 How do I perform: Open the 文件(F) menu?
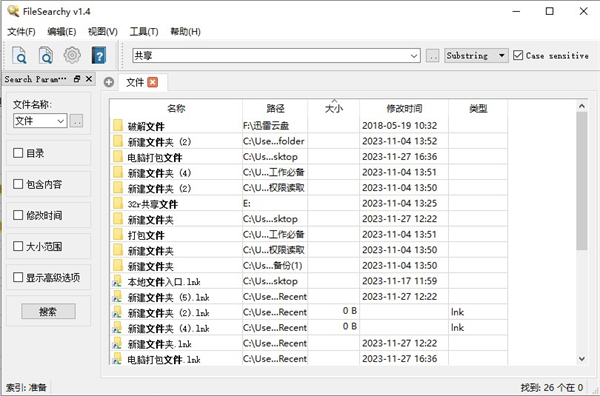tap(21, 31)
